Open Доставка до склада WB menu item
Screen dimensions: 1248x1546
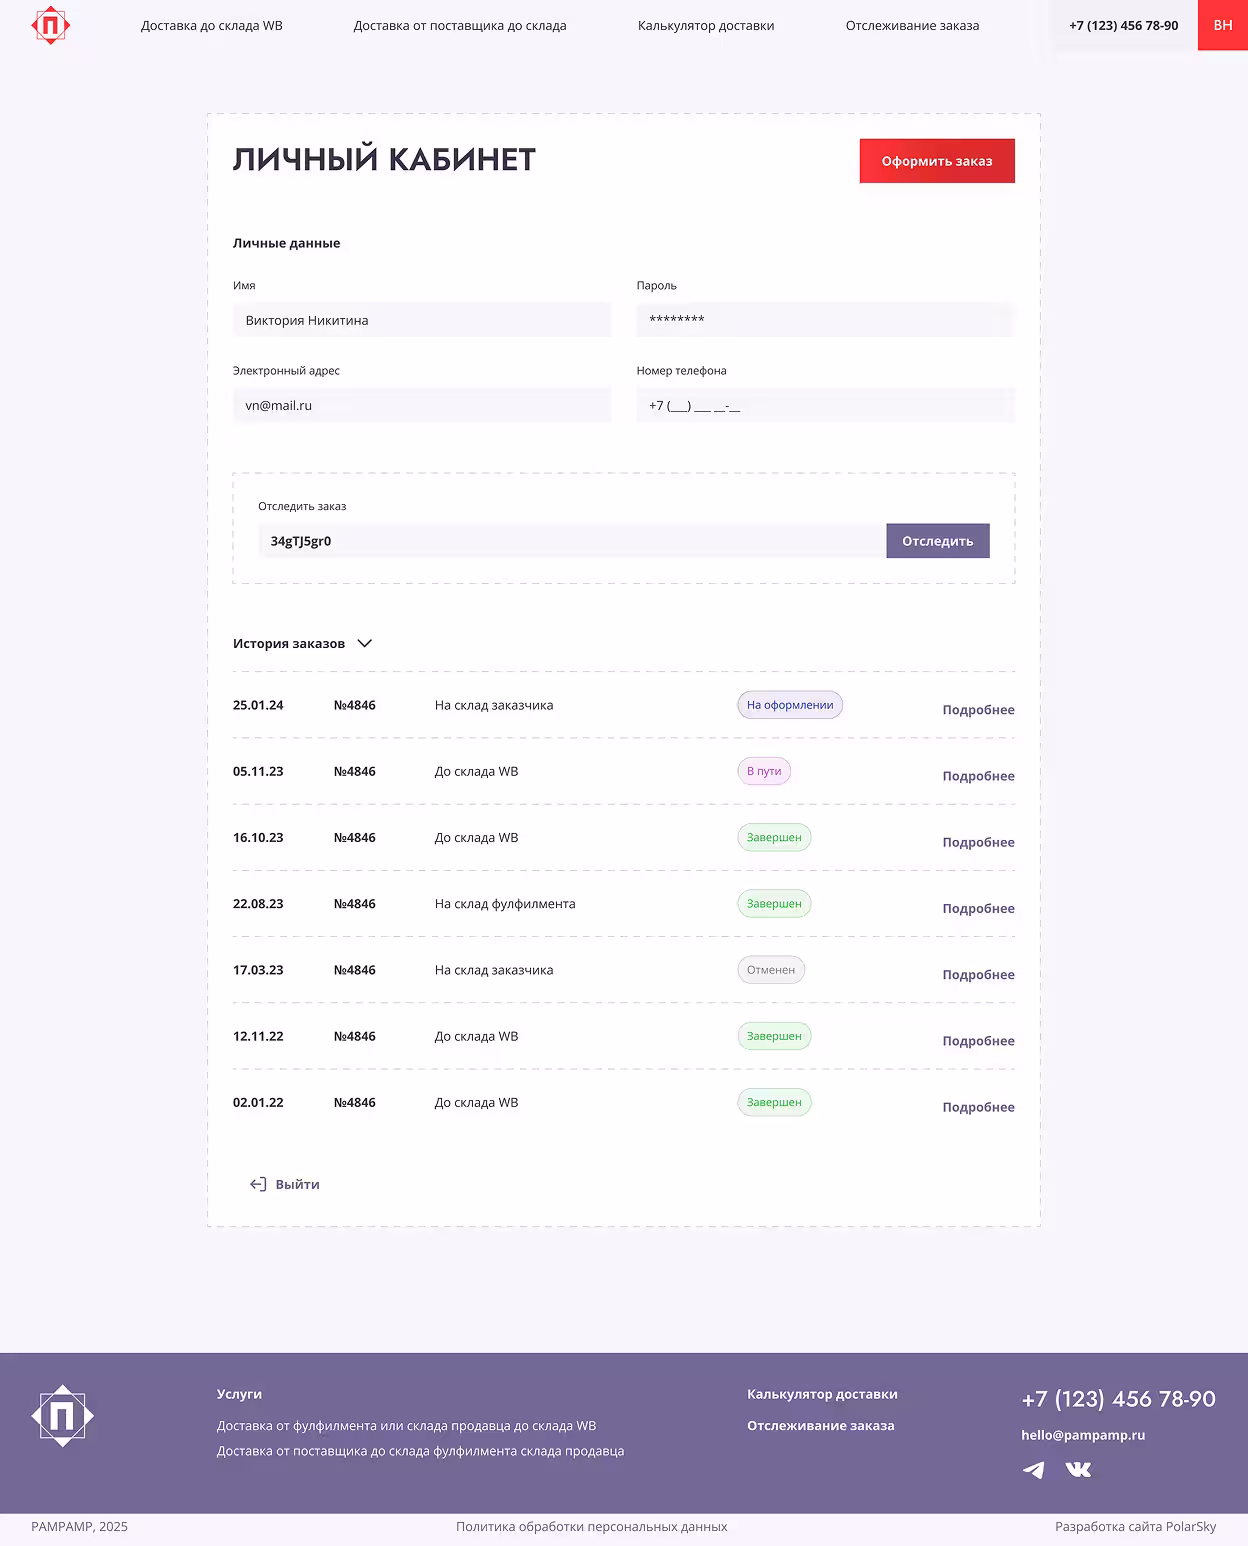pos(211,26)
